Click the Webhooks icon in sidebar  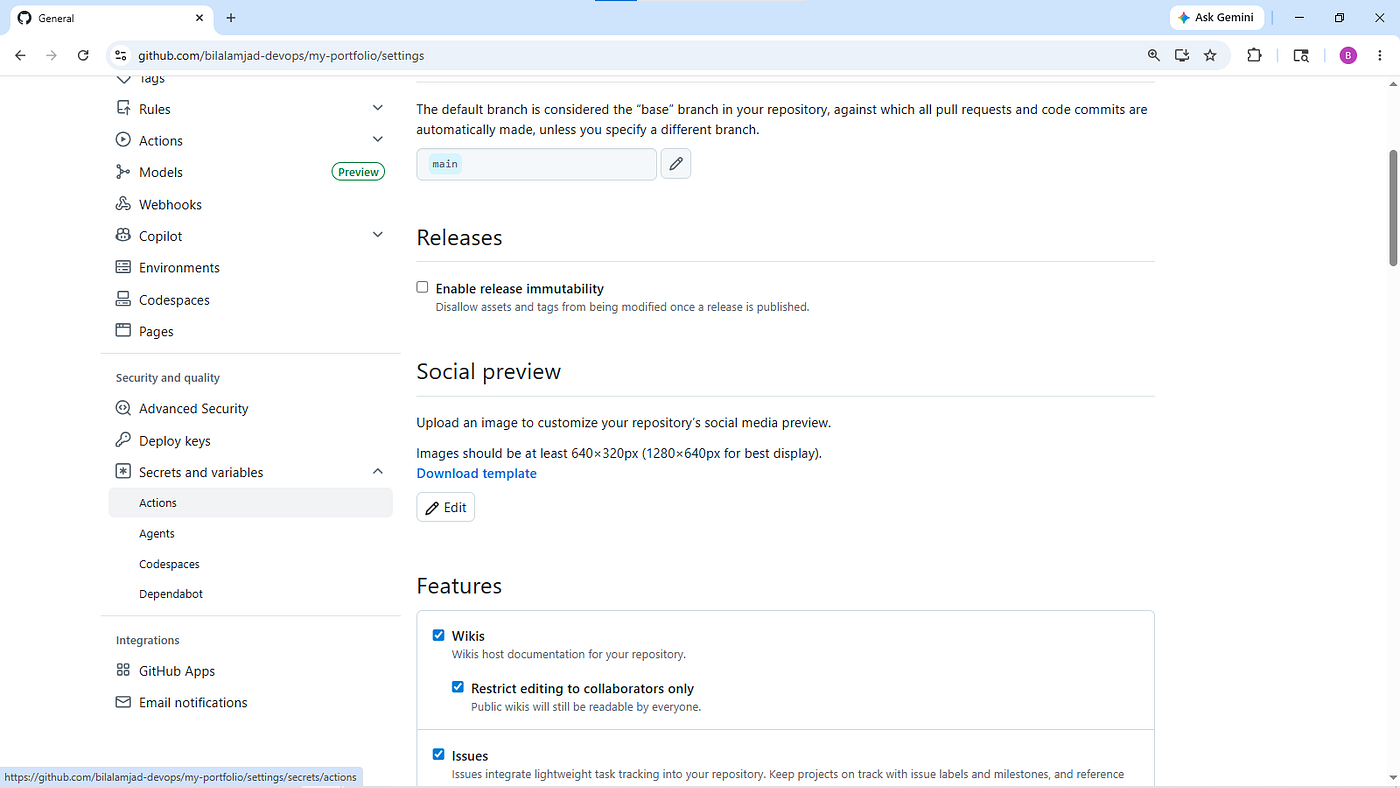click(123, 204)
